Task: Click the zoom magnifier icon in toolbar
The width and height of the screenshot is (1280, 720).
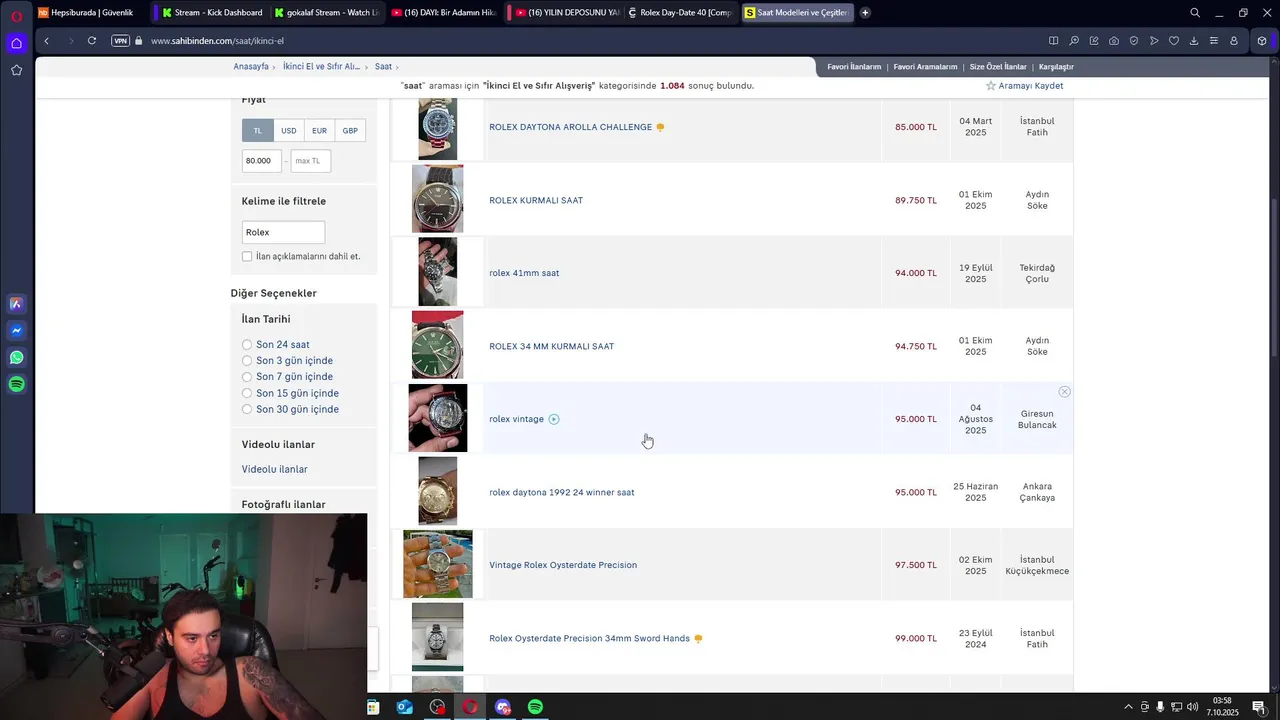Action: tap(1073, 41)
